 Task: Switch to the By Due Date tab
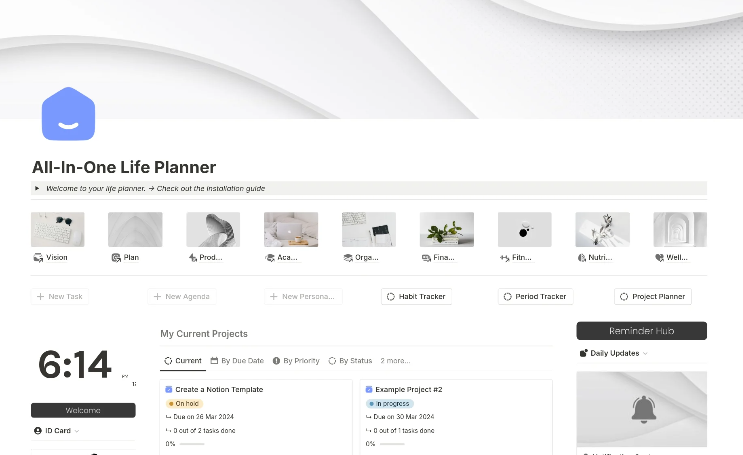click(x=237, y=361)
